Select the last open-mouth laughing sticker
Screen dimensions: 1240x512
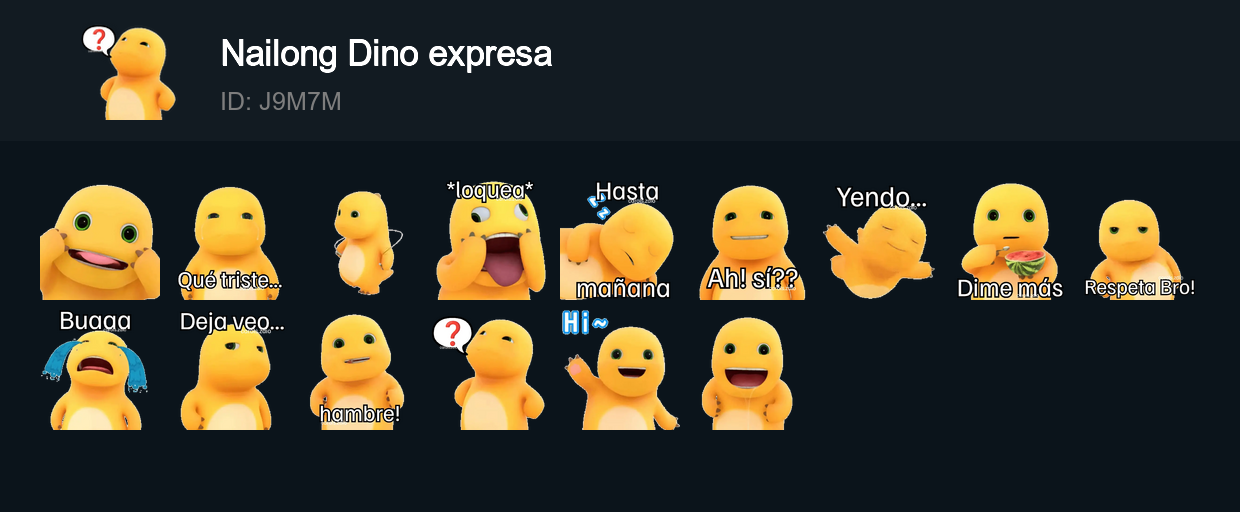tap(750, 370)
